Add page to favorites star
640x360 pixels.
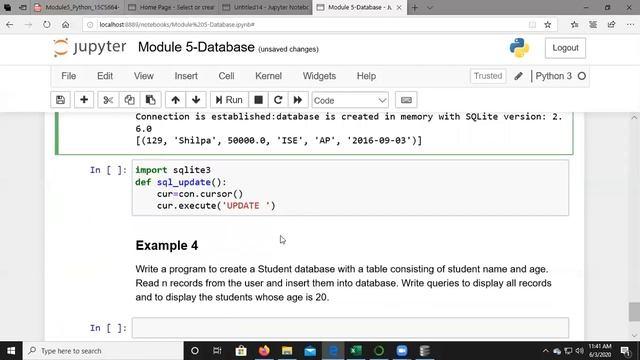tap(548, 24)
